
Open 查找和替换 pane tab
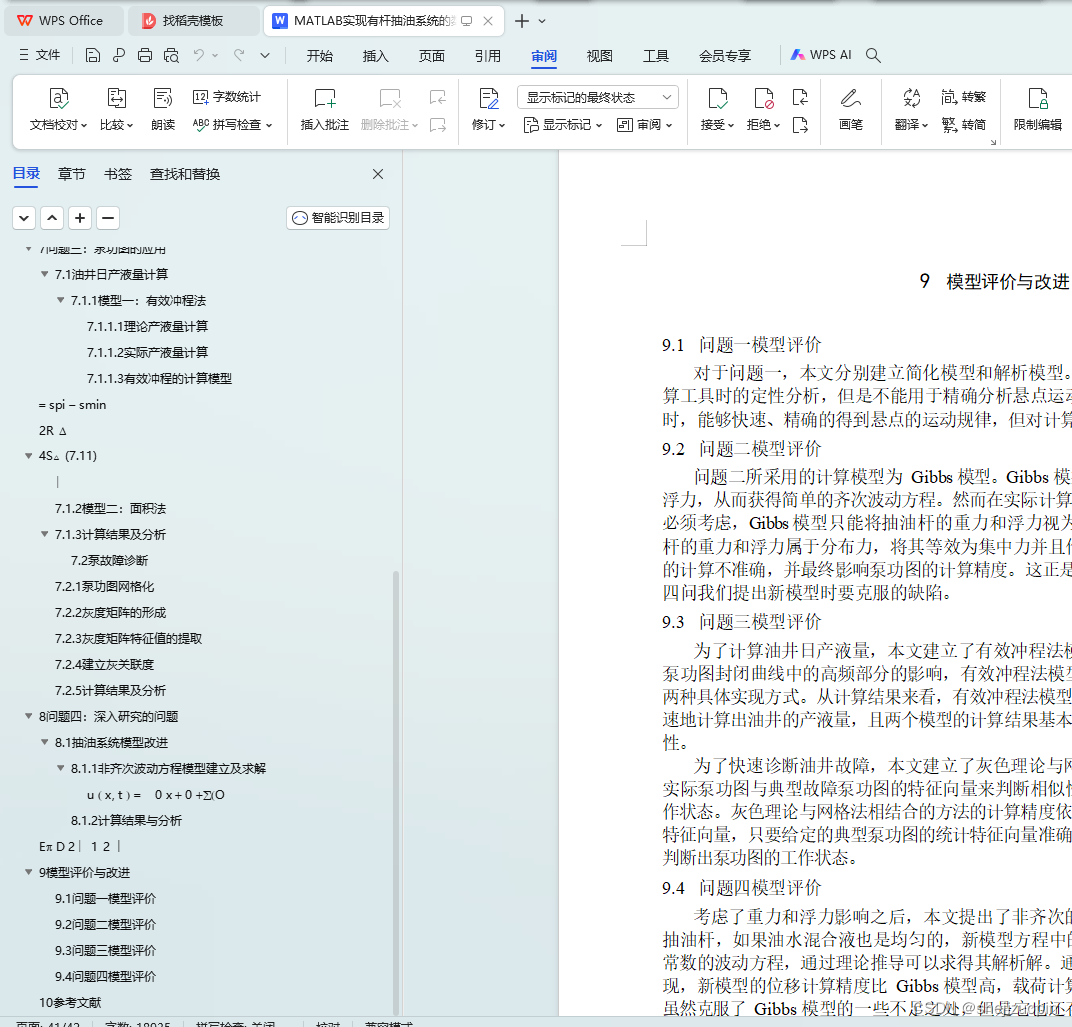click(x=185, y=174)
